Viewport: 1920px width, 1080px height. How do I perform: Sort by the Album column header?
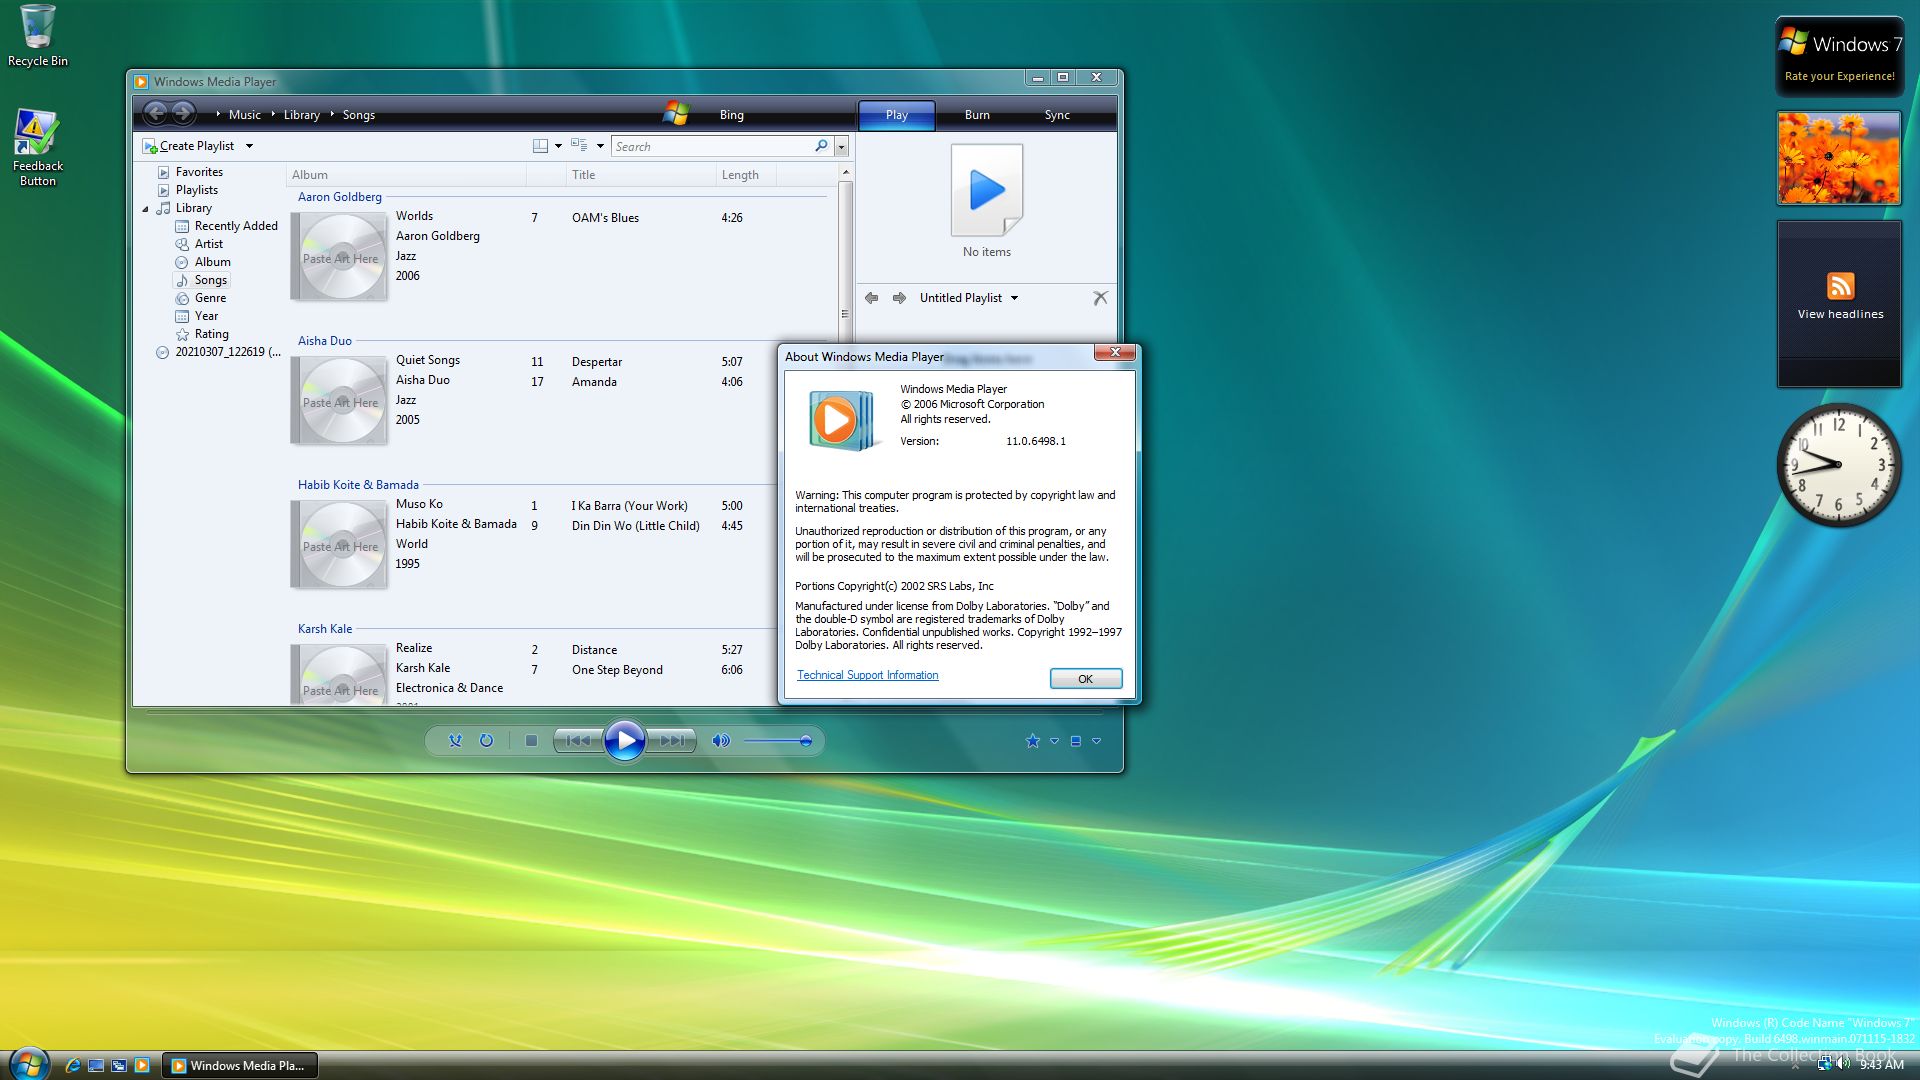click(406, 175)
